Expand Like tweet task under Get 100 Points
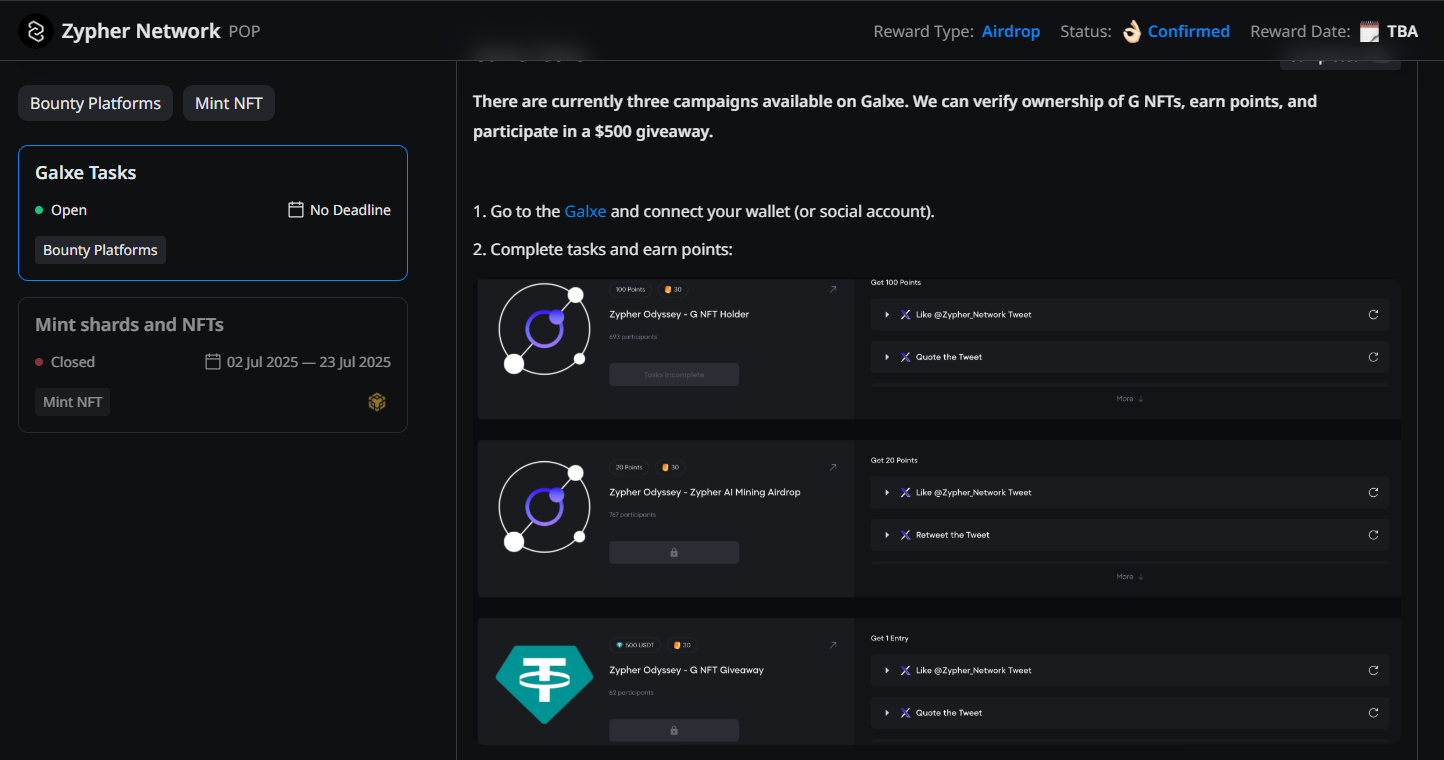Screen dimensions: 1444x760 tap(886, 314)
